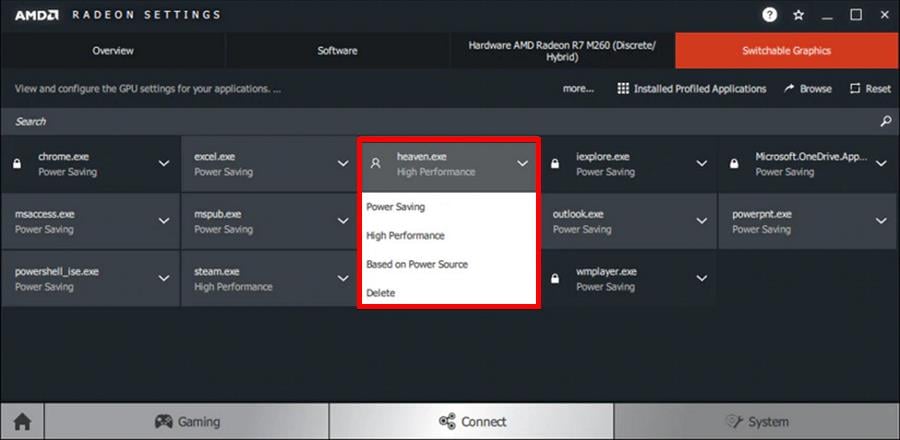Choose Based on Power Source option

pos(417,264)
